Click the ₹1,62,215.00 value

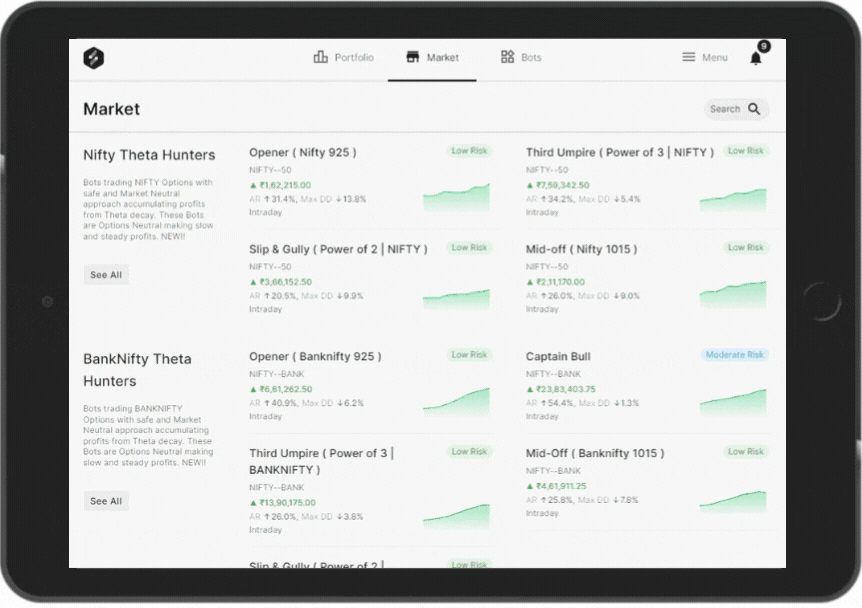[x=285, y=185]
